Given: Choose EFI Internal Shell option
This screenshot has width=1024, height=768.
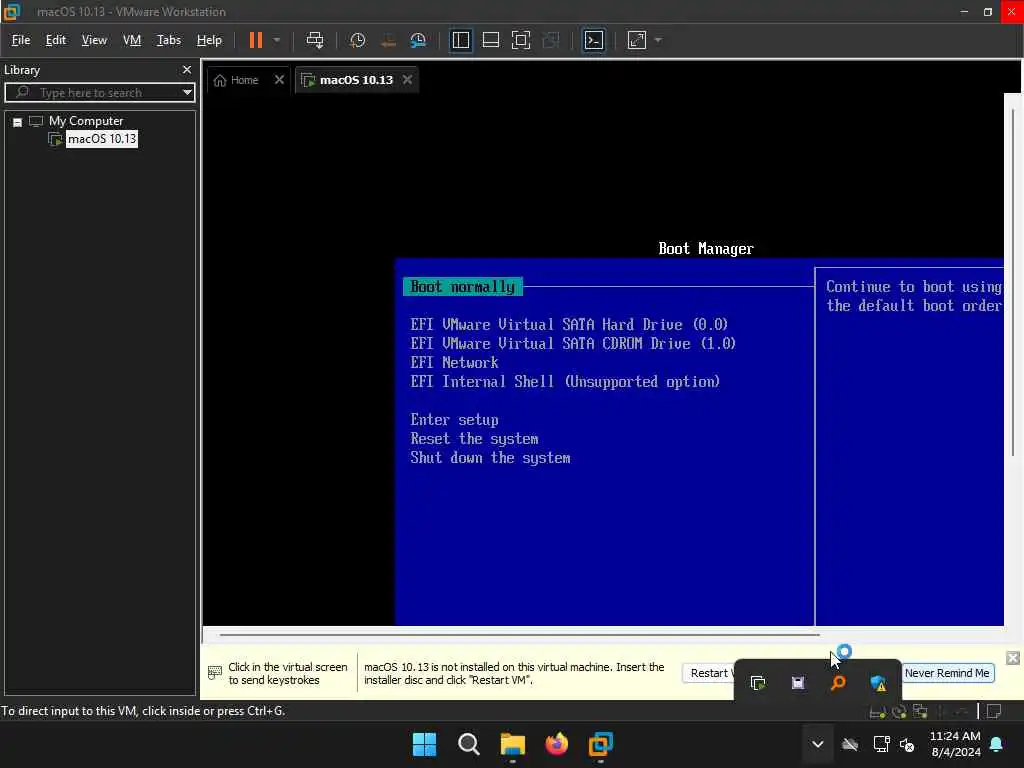Looking at the screenshot, I should click(x=565, y=381).
